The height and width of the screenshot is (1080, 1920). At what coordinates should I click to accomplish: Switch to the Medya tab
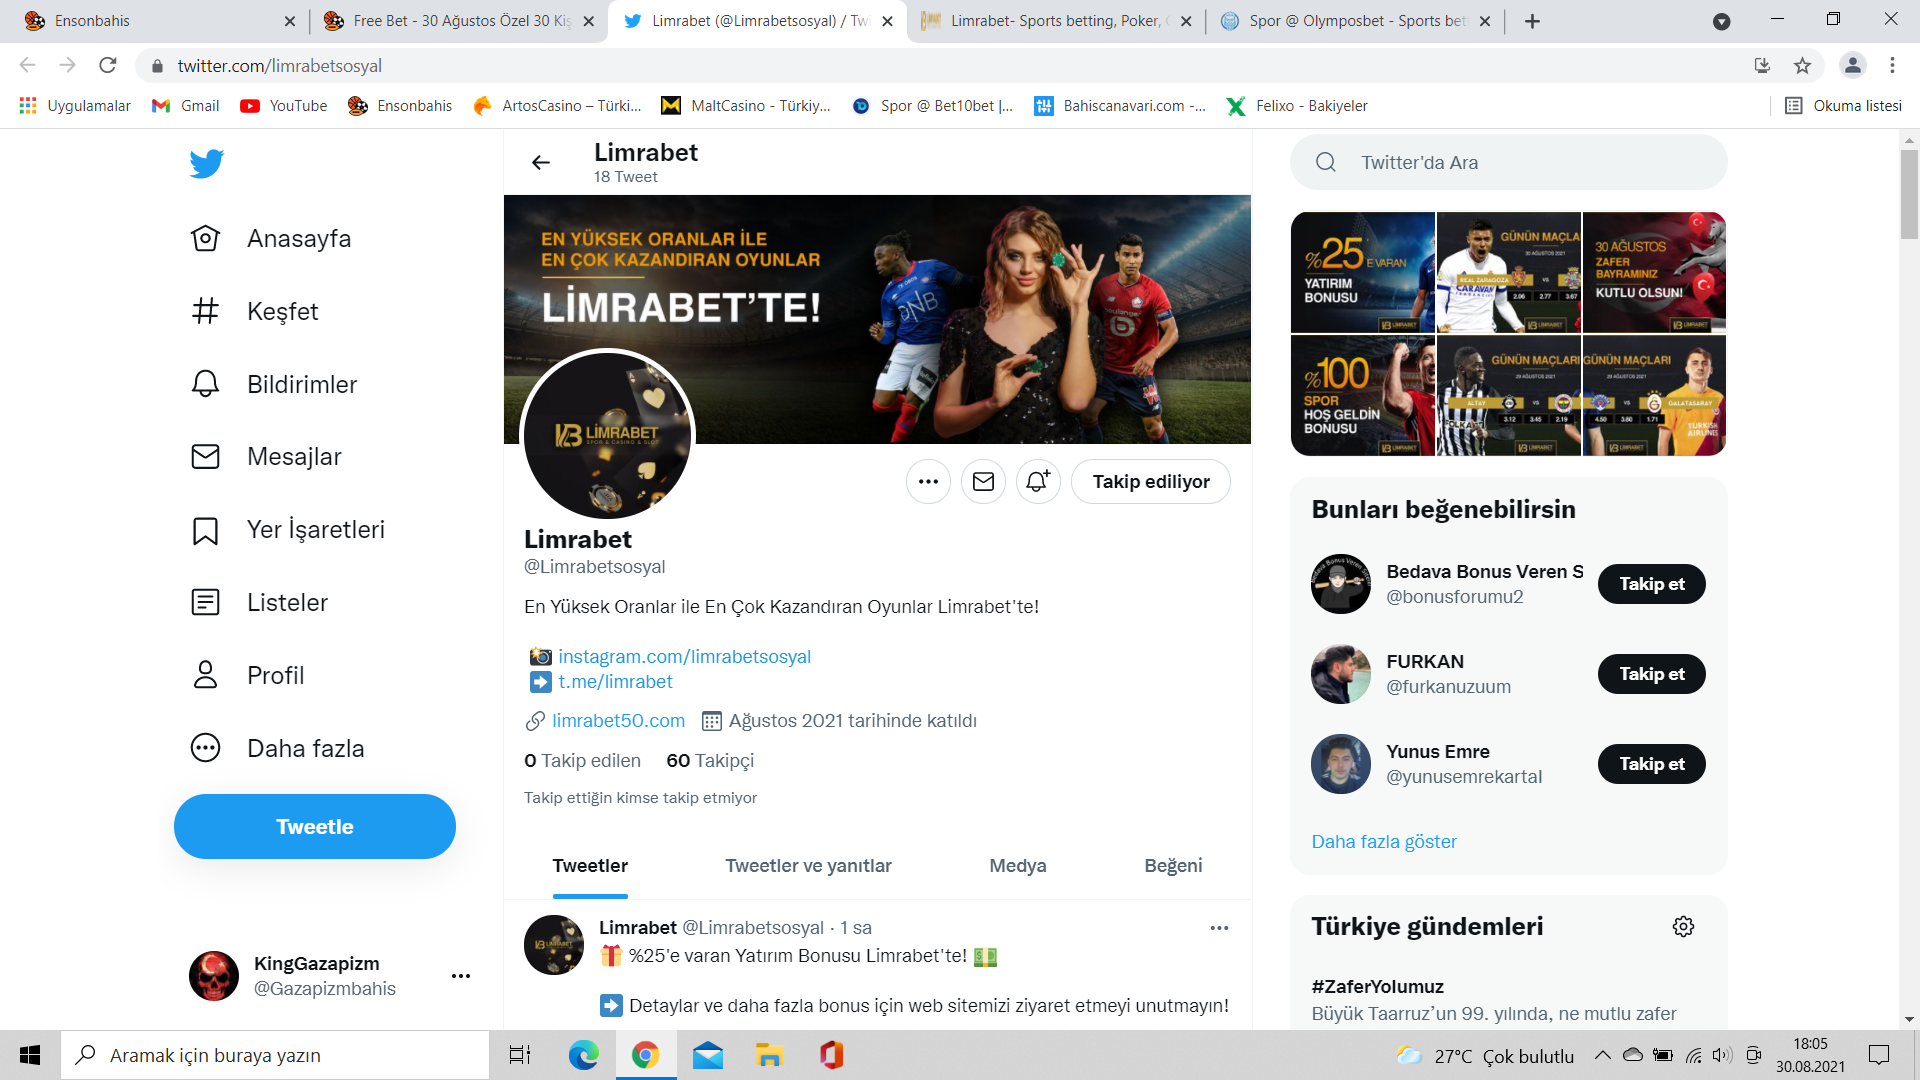(1018, 866)
